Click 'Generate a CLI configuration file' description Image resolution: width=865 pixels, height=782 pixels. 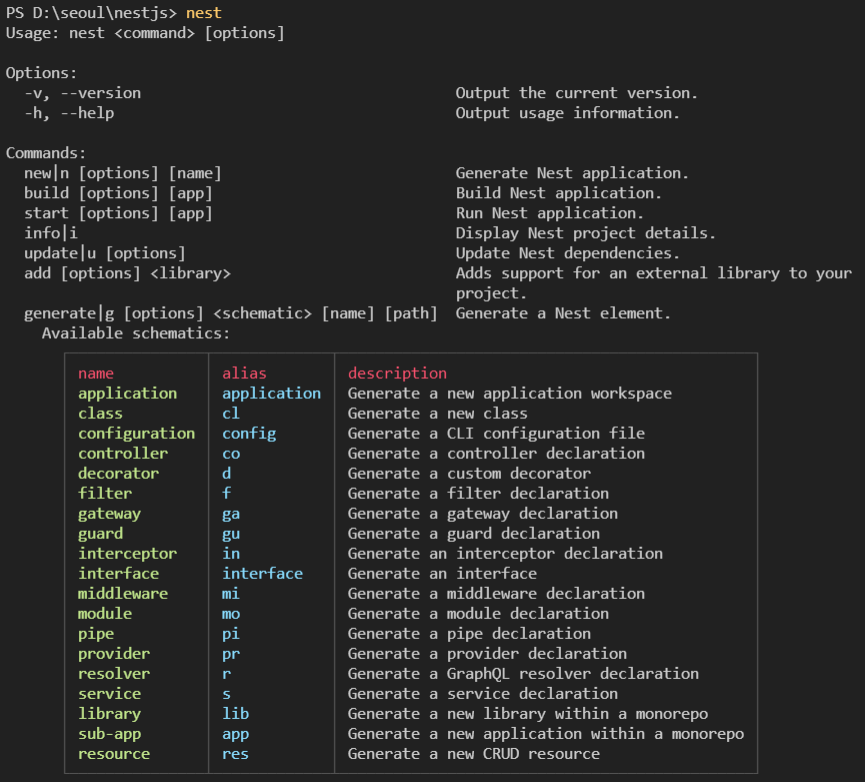496,434
